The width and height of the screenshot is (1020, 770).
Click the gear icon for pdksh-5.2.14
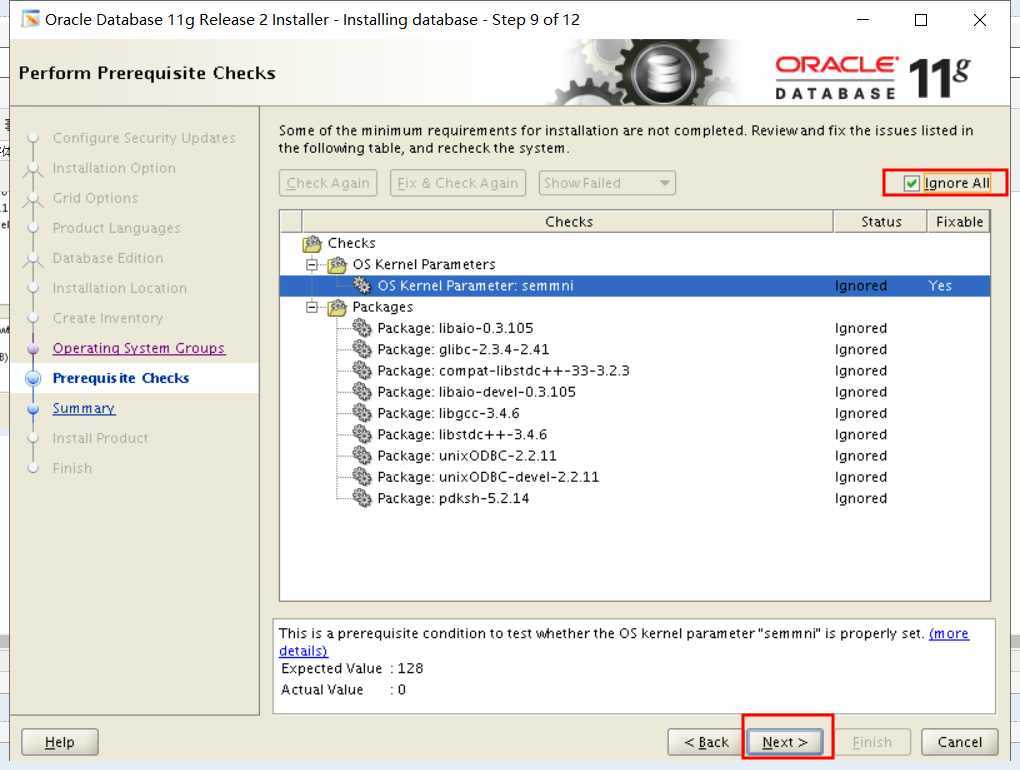[362, 498]
